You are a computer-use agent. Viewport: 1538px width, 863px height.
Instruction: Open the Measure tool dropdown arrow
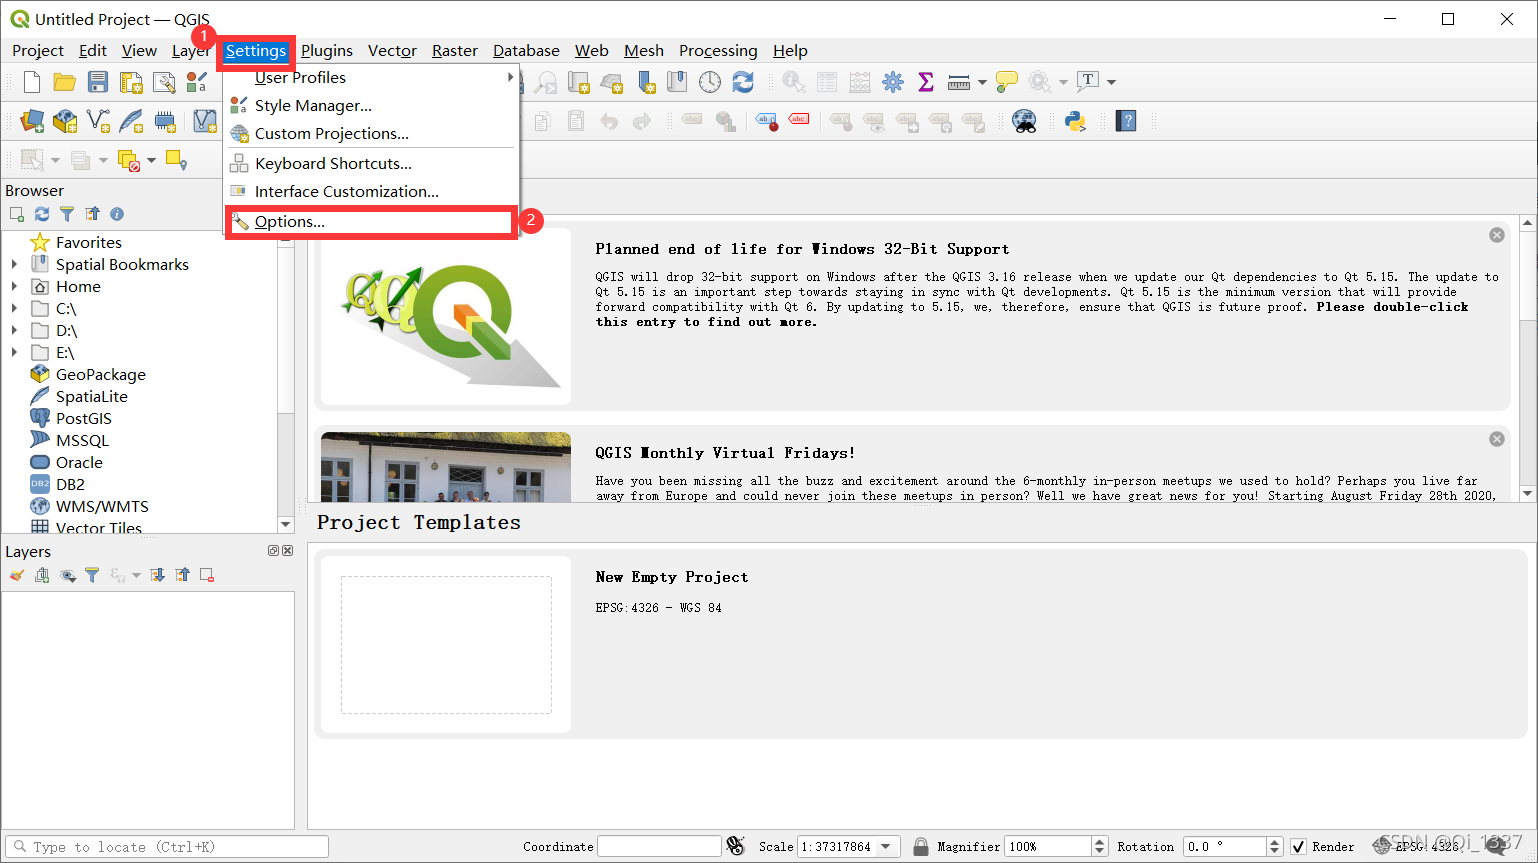pos(982,82)
